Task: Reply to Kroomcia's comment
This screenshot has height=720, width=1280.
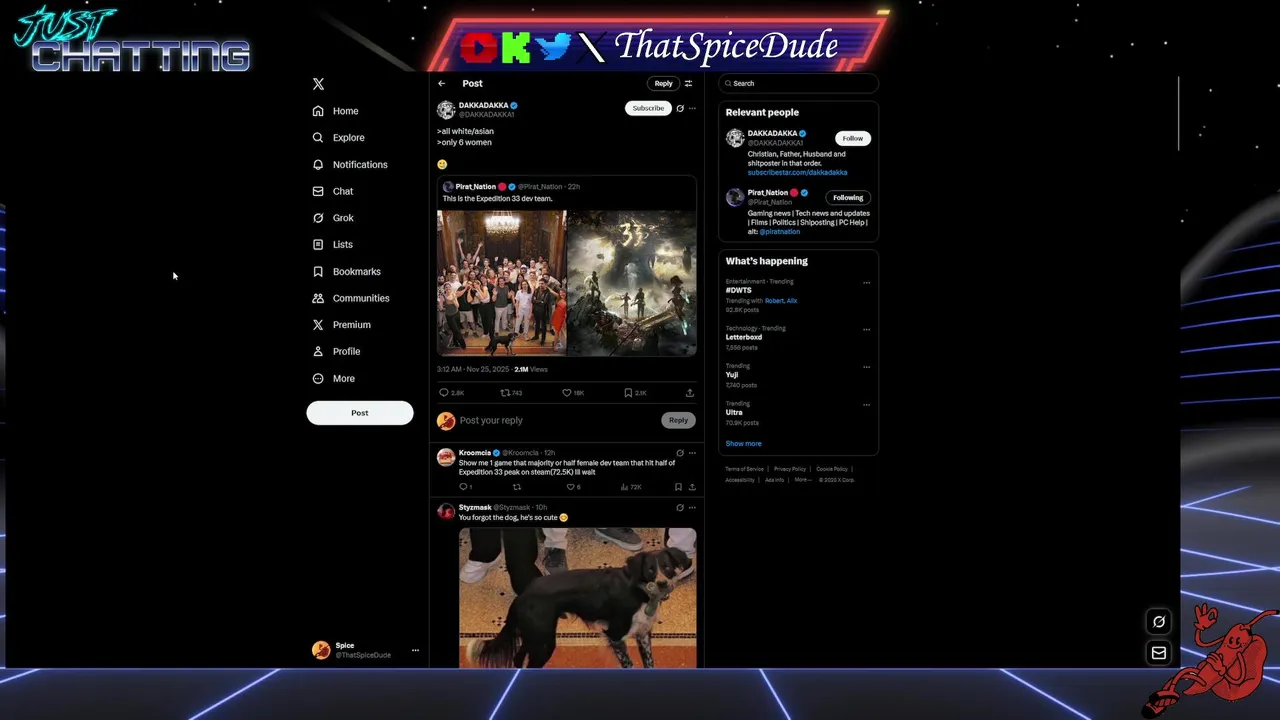Action: tap(465, 487)
